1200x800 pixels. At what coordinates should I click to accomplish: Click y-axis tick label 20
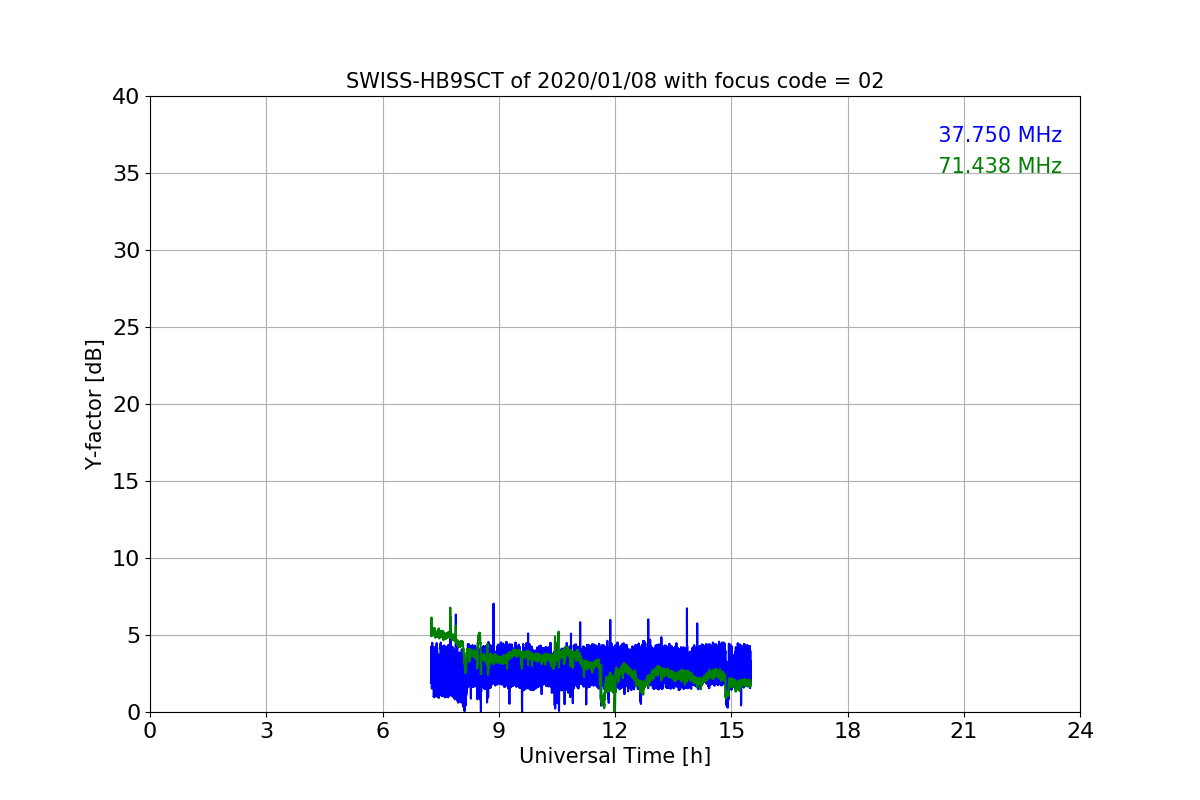[126, 405]
